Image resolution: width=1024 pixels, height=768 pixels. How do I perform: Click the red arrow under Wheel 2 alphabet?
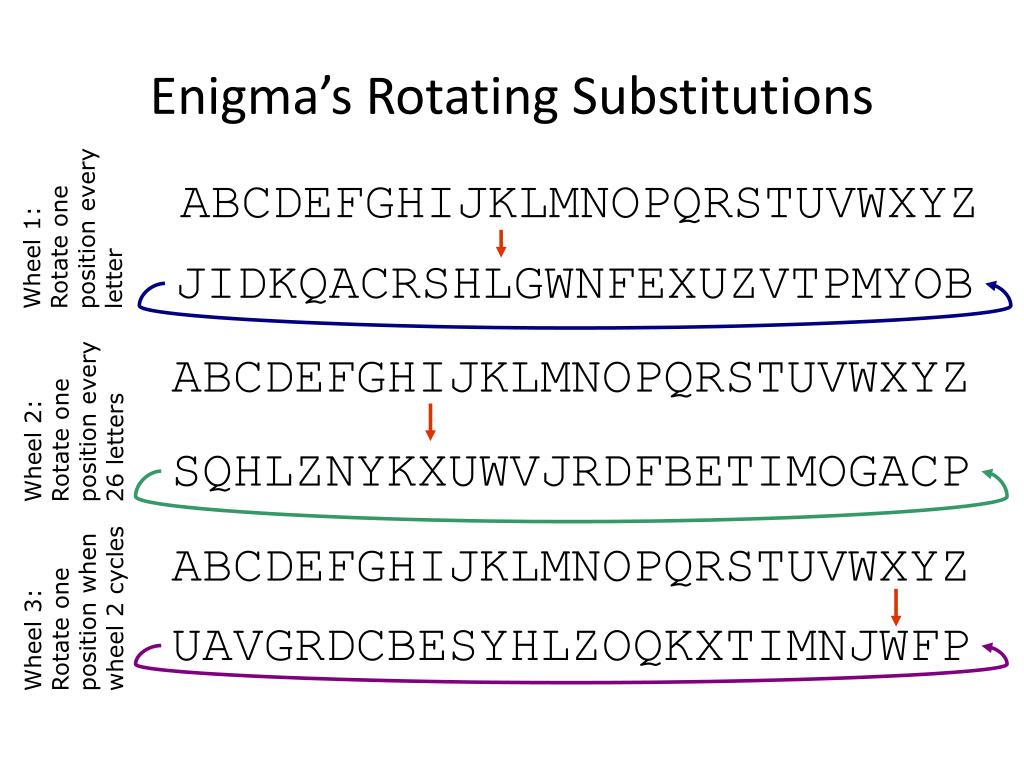(430, 422)
